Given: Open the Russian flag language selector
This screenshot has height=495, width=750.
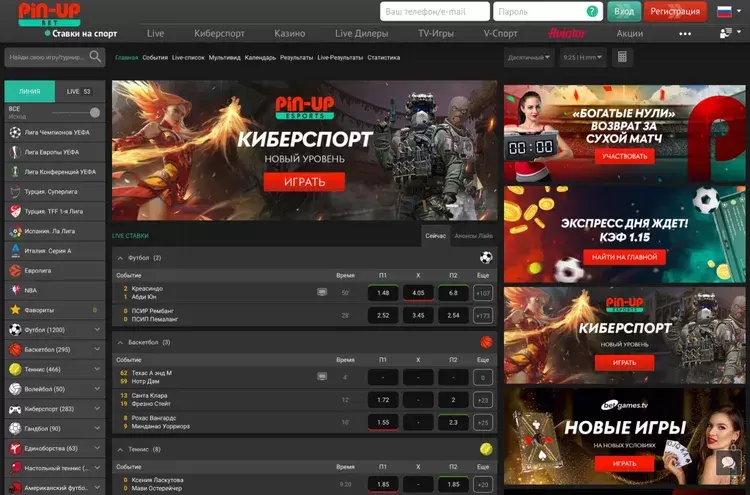Looking at the screenshot, I should (x=724, y=11).
